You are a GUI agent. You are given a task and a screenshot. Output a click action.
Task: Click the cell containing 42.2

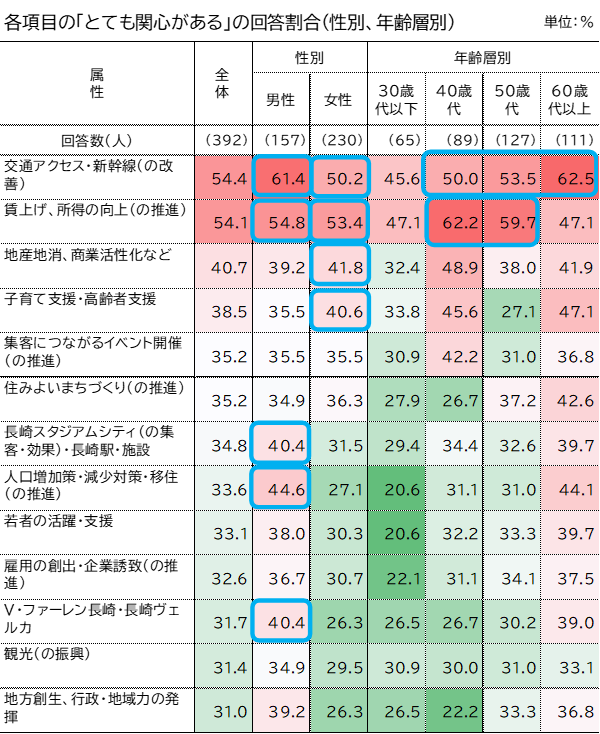(454, 356)
